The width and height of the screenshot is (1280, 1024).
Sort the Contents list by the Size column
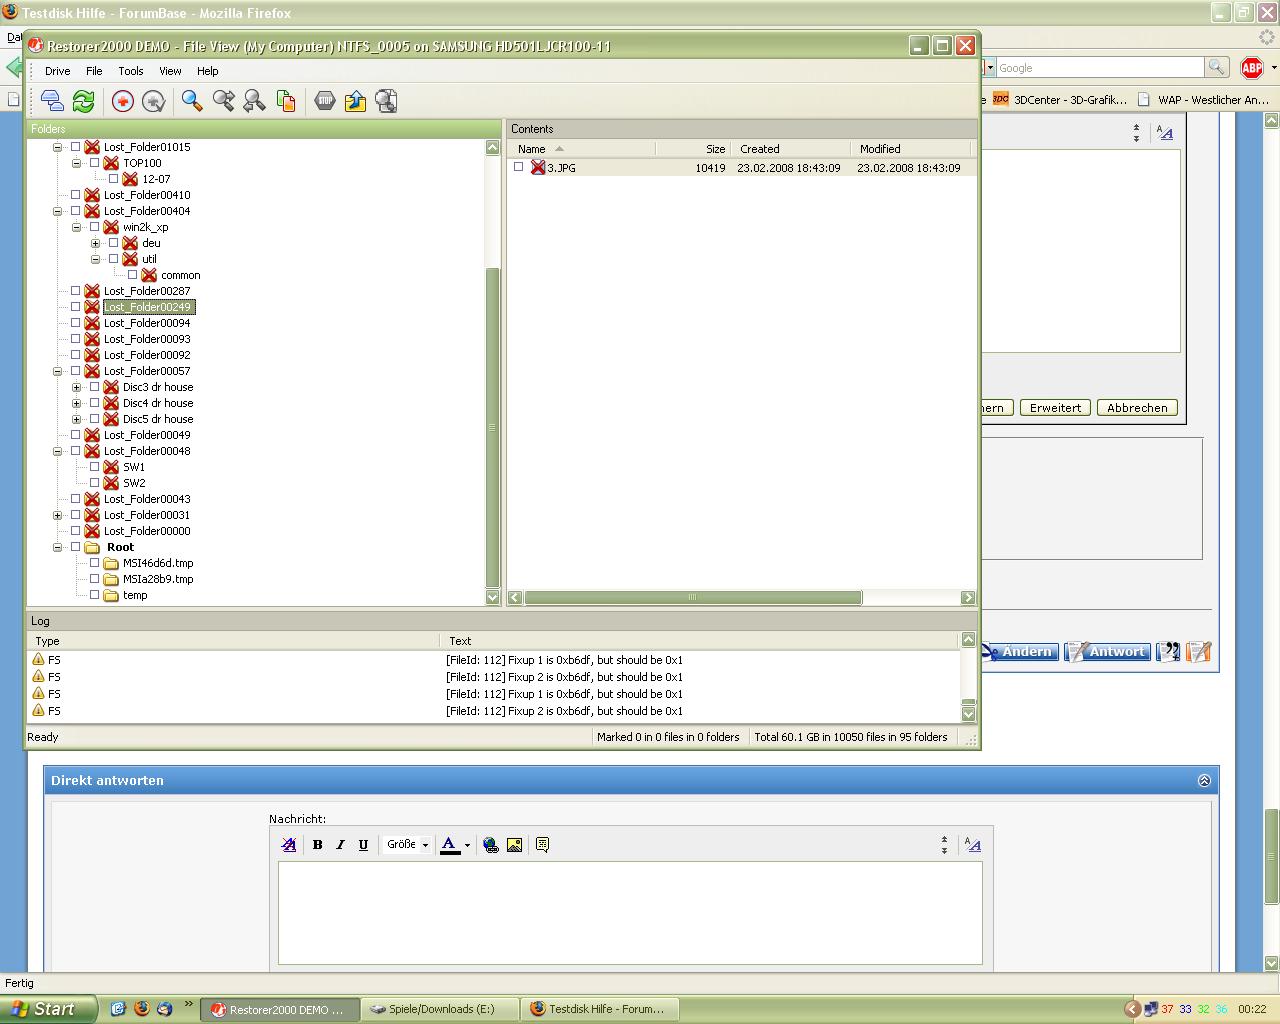pyautogui.click(x=693, y=148)
